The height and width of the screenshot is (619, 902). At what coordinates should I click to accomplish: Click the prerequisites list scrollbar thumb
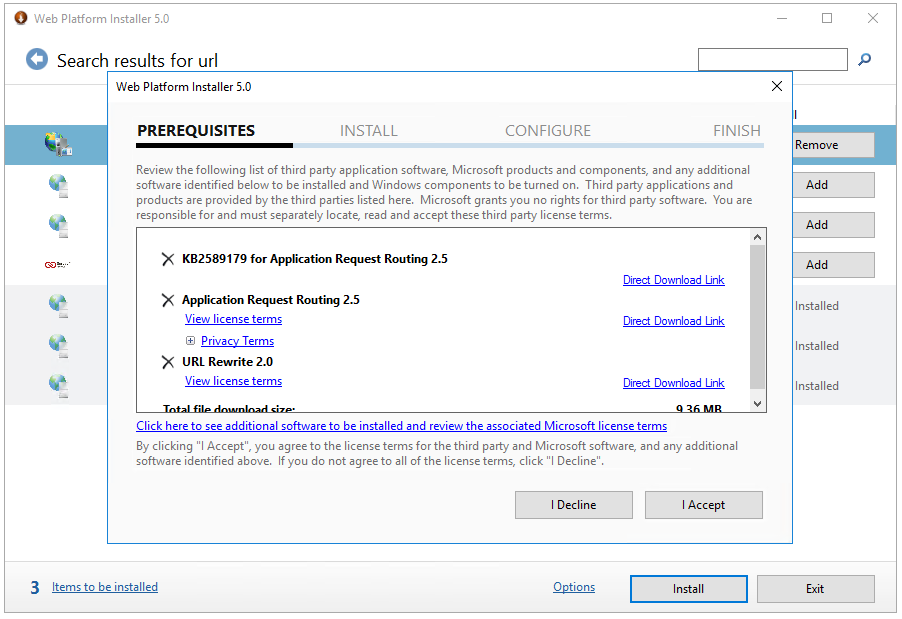(758, 317)
